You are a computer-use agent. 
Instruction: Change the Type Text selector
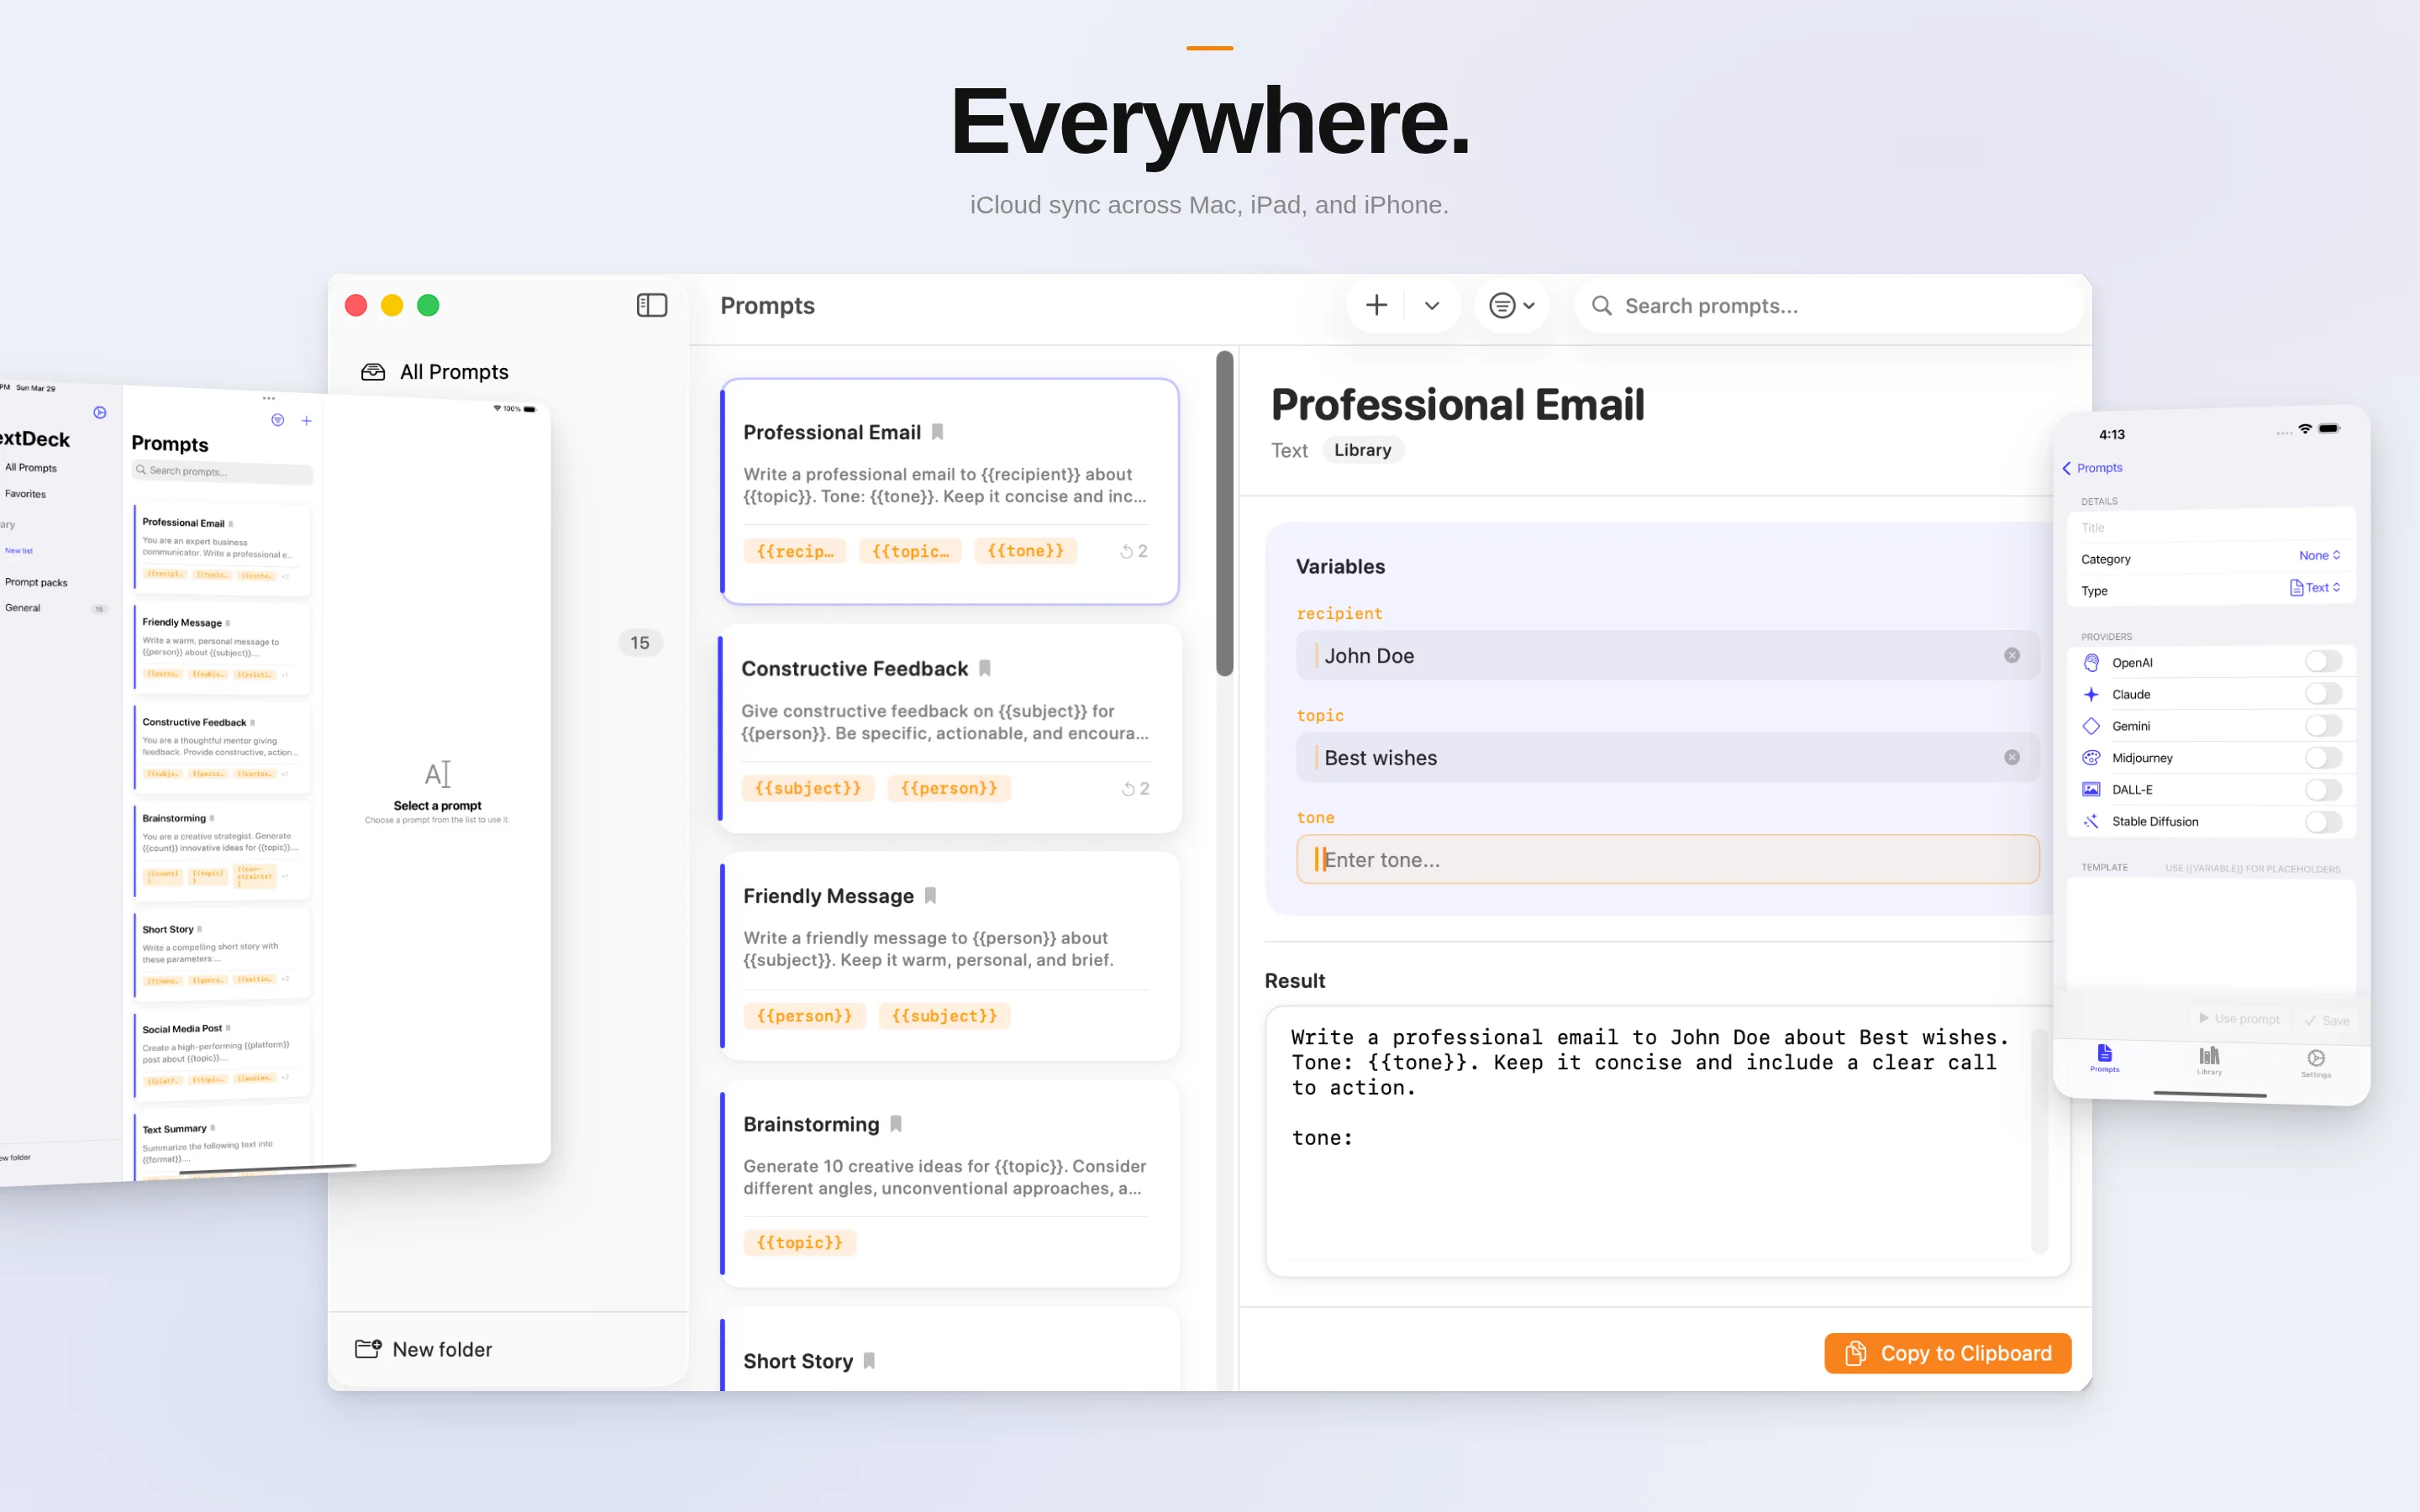[x=2316, y=588]
